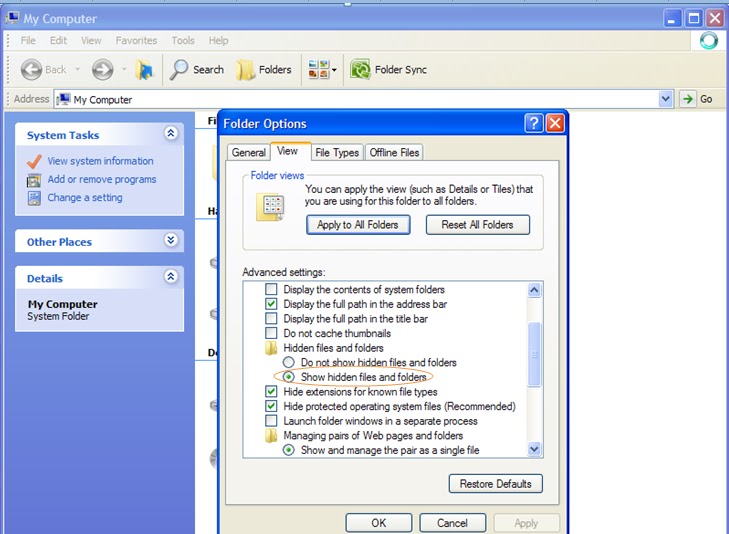Check Display the full path in title bar
The height and width of the screenshot is (534, 729).
coord(271,318)
